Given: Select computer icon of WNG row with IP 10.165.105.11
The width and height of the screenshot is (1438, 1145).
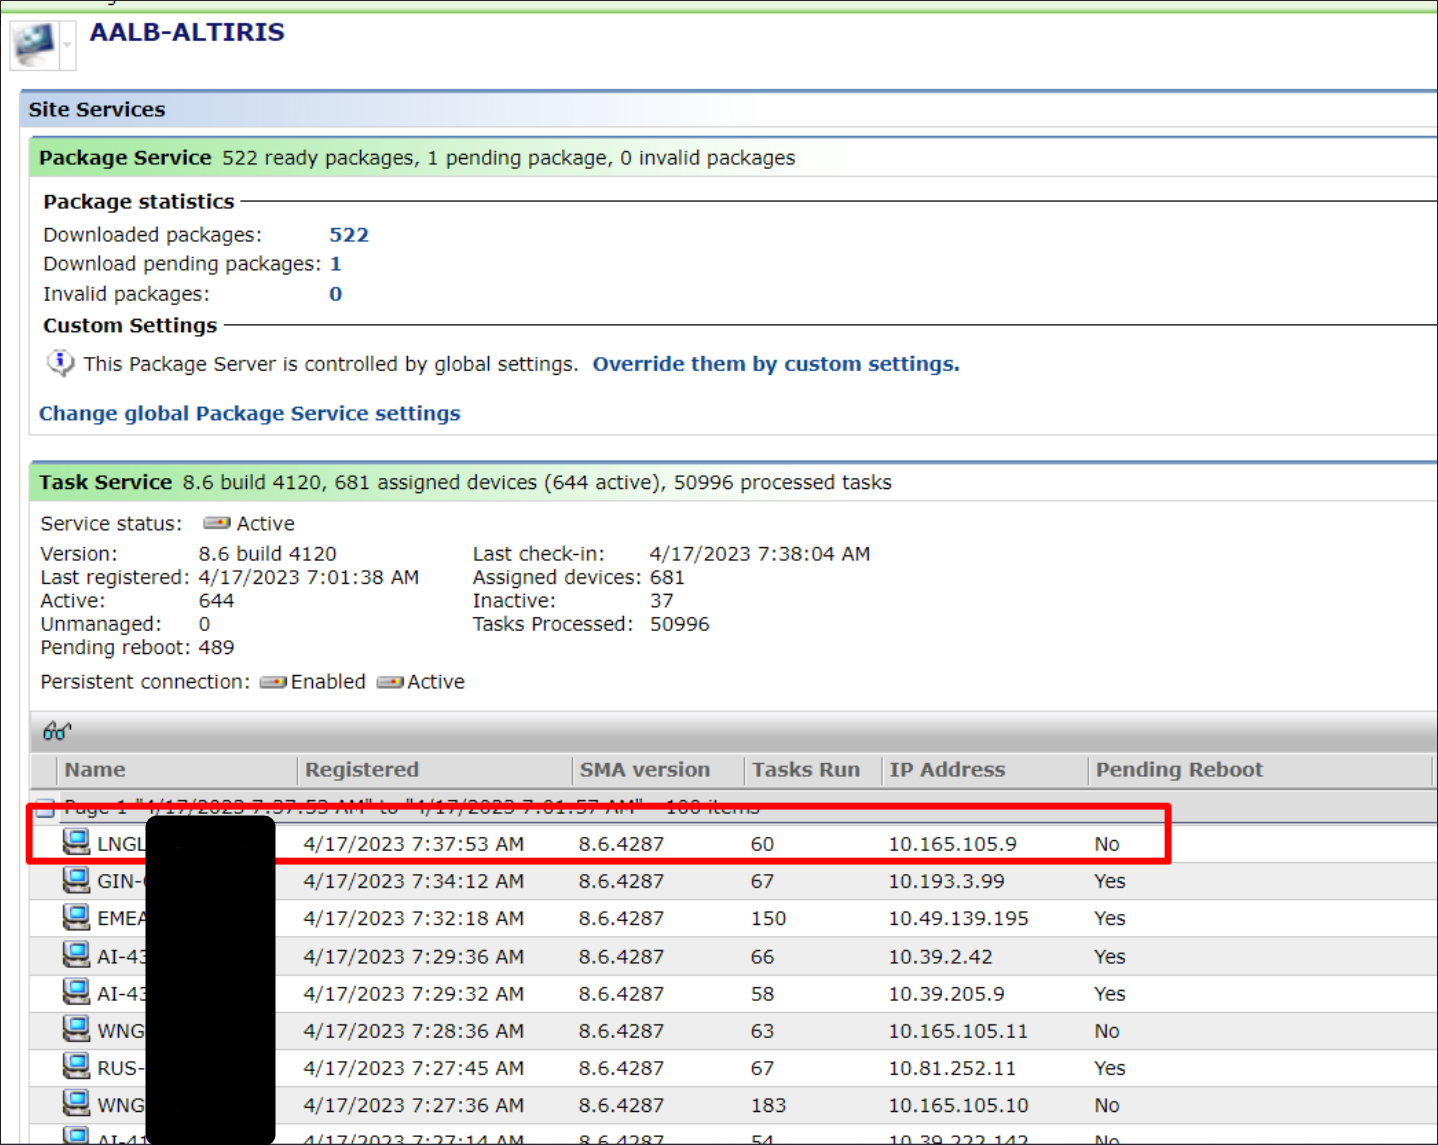Looking at the screenshot, I should (x=76, y=1029).
